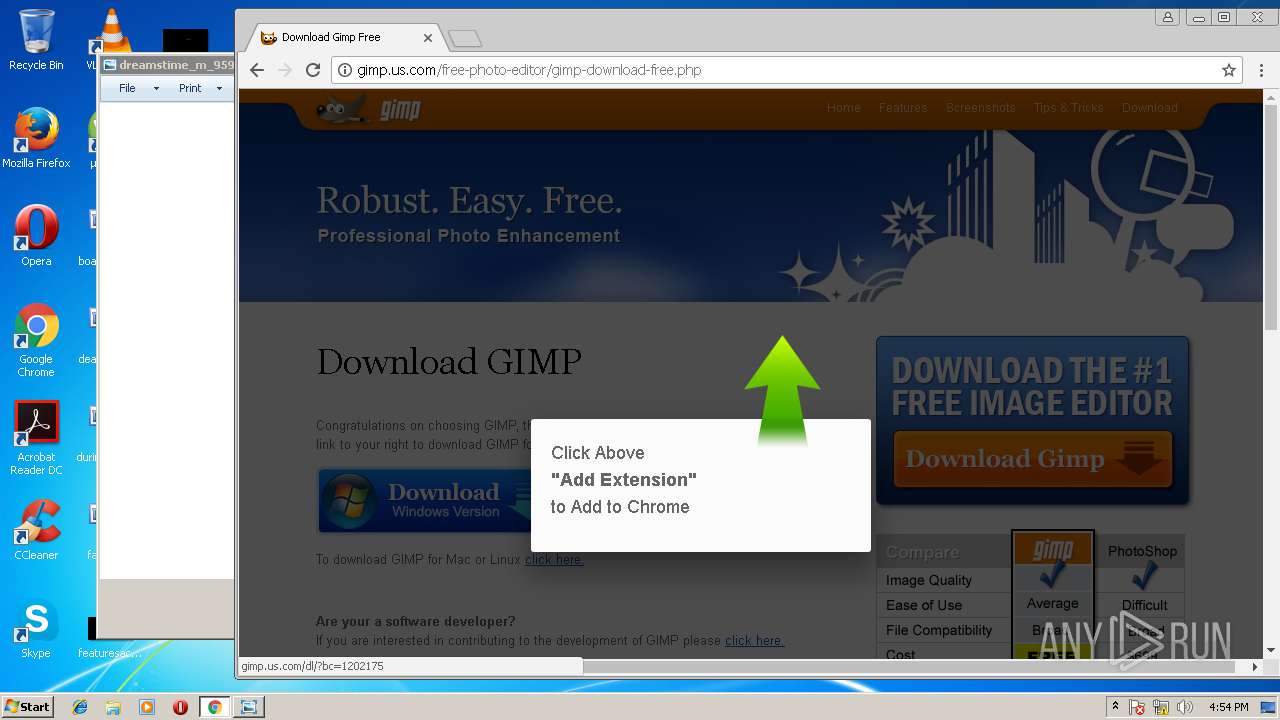Click the orange Download Gimp button
1280x720 pixels.
click(x=1033, y=460)
